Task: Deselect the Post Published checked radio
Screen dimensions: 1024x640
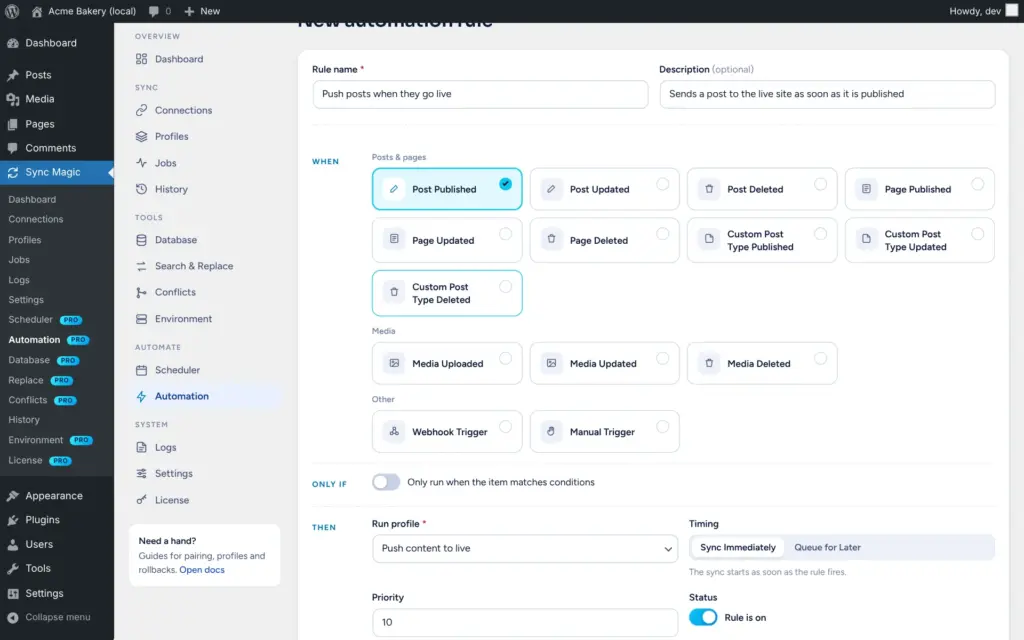Action: pos(505,184)
